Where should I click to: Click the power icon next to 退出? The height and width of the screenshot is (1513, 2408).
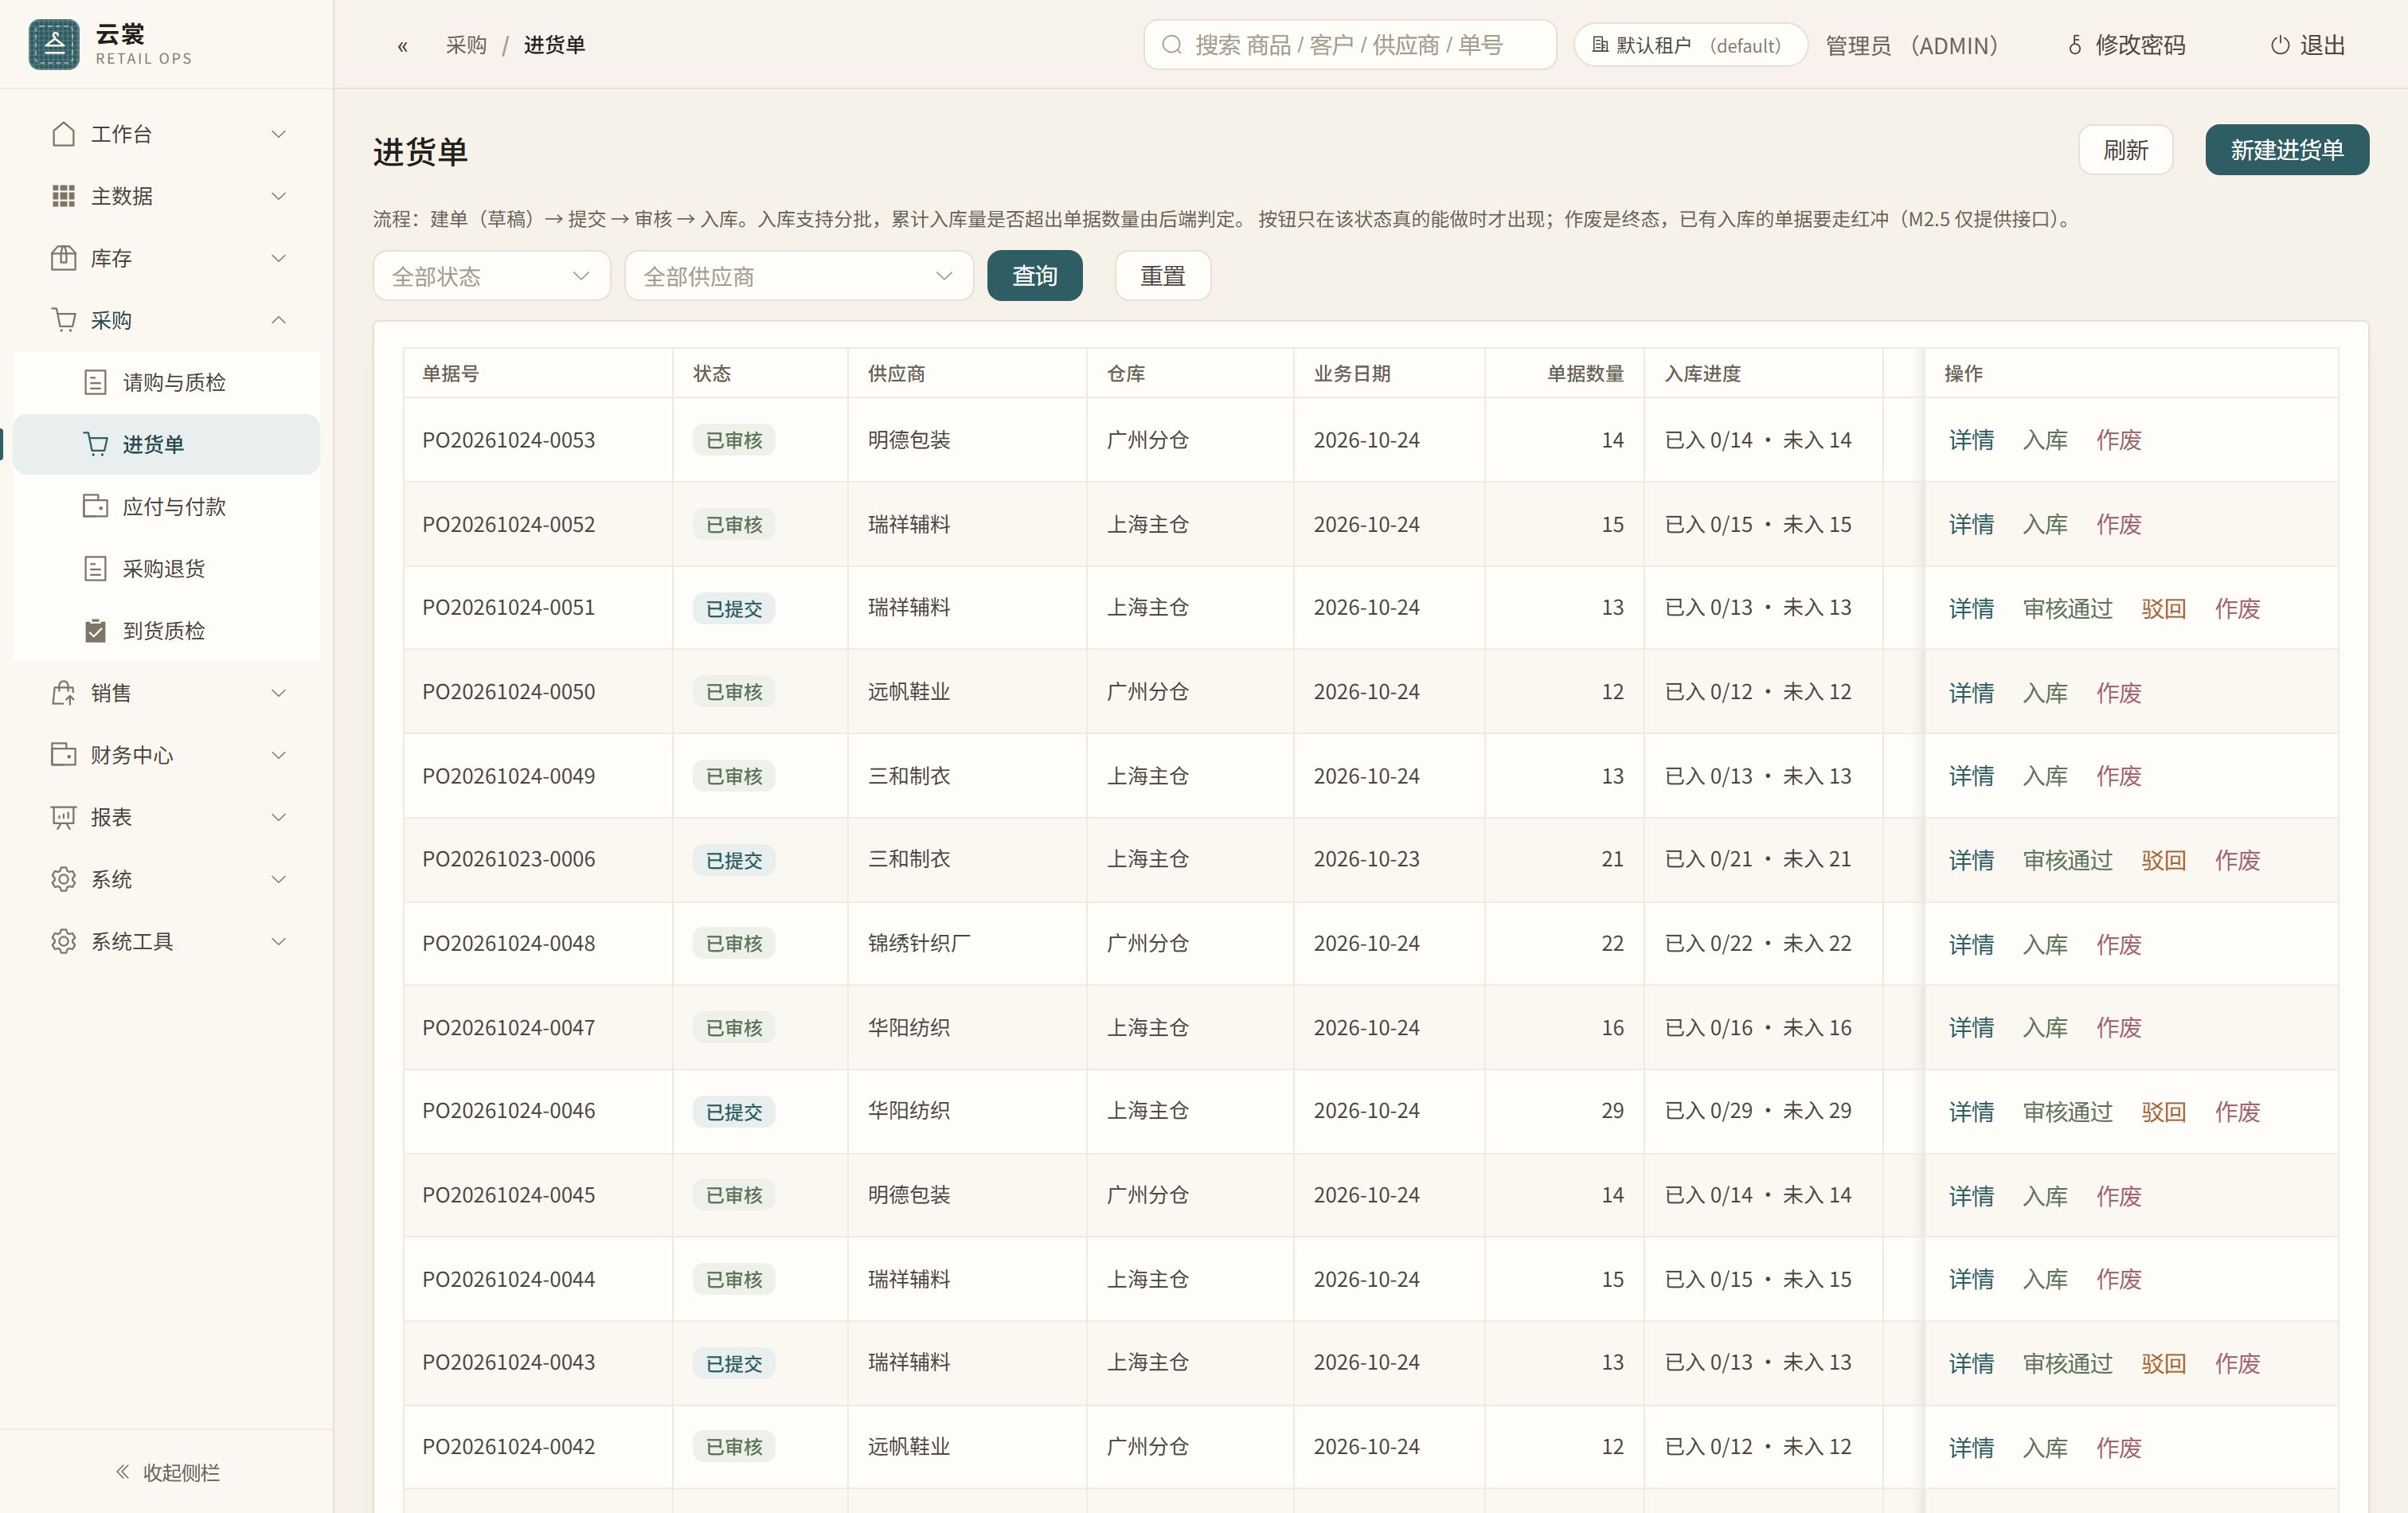point(2280,45)
